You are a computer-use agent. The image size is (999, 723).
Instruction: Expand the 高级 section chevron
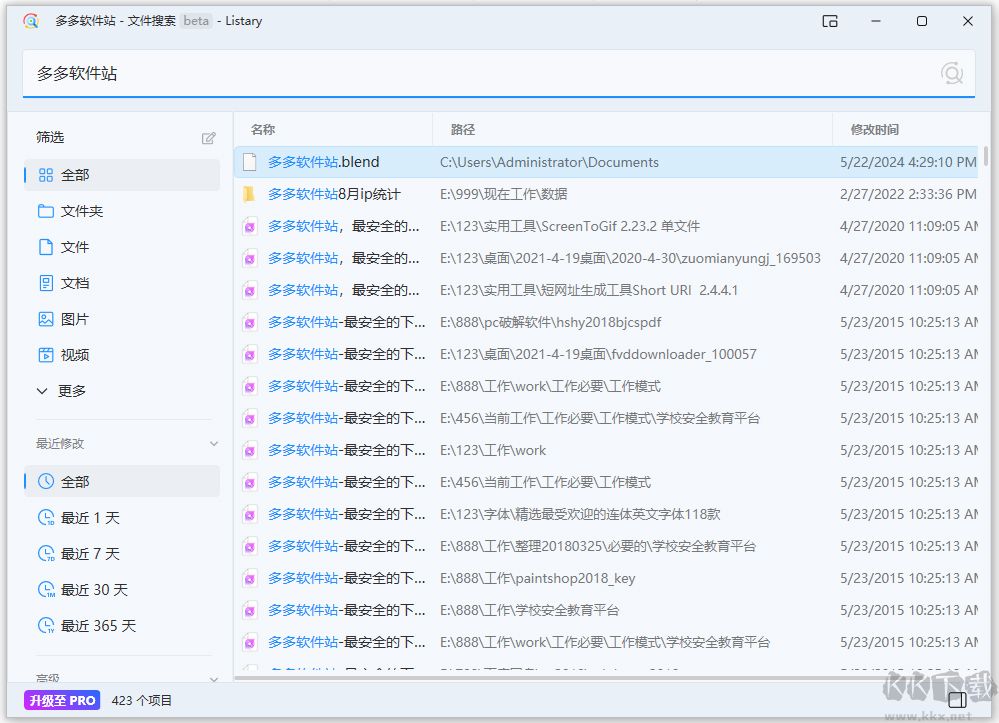tap(214, 679)
